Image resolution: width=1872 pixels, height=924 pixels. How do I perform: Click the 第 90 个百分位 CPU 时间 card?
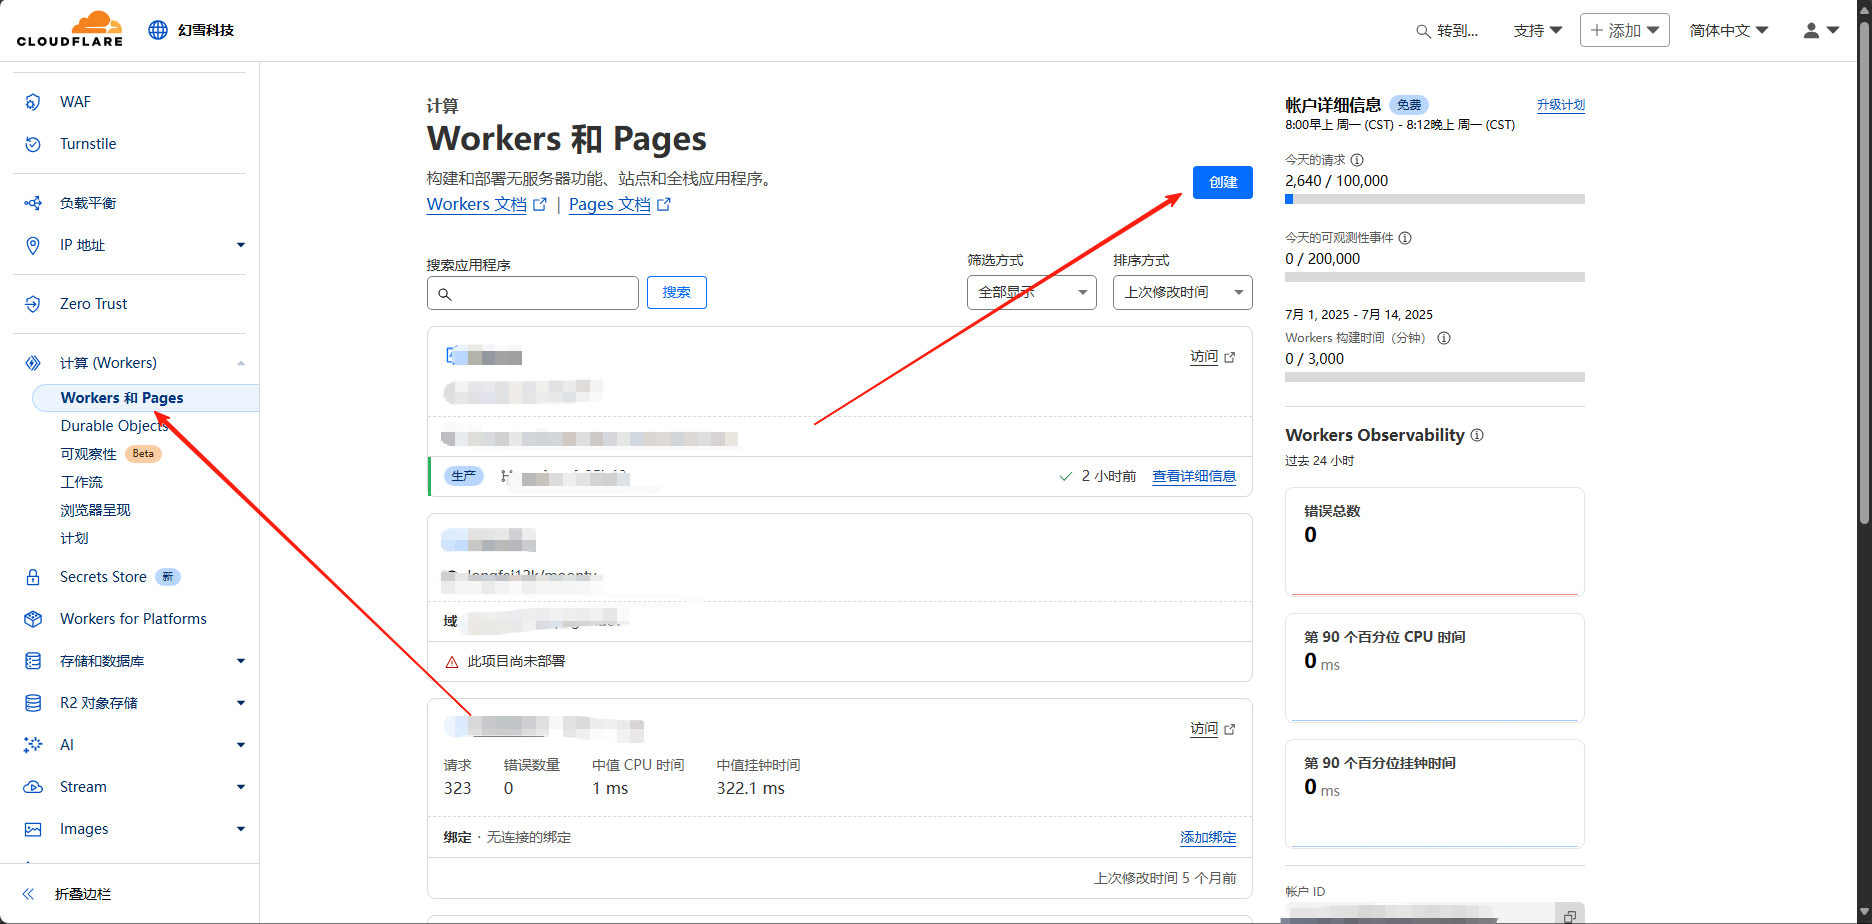click(x=1435, y=667)
